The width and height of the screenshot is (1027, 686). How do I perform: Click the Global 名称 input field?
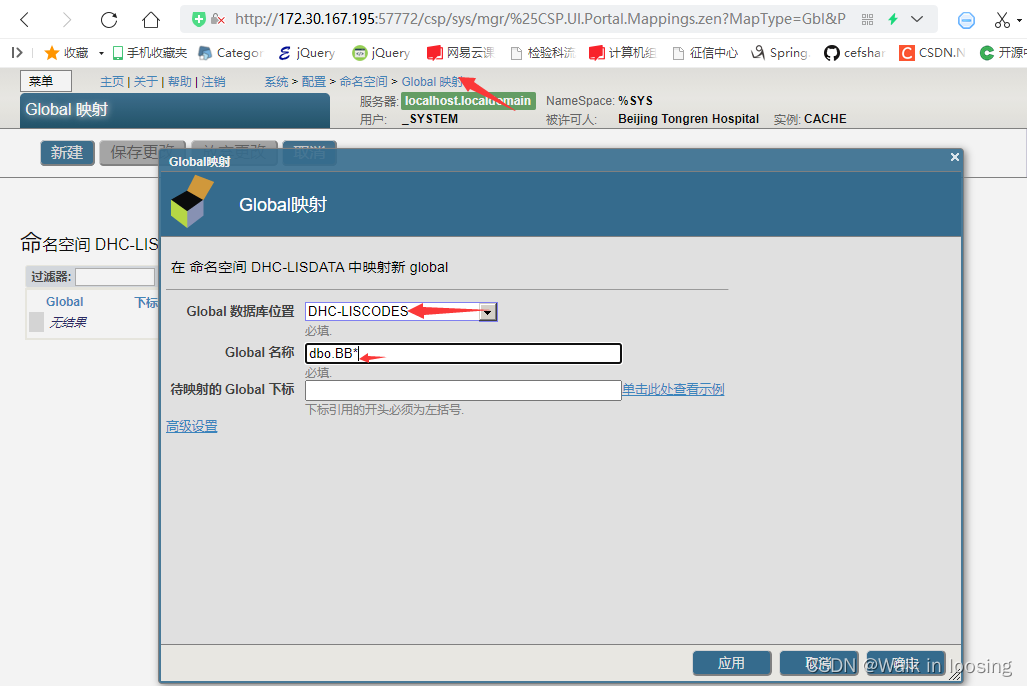click(x=463, y=354)
